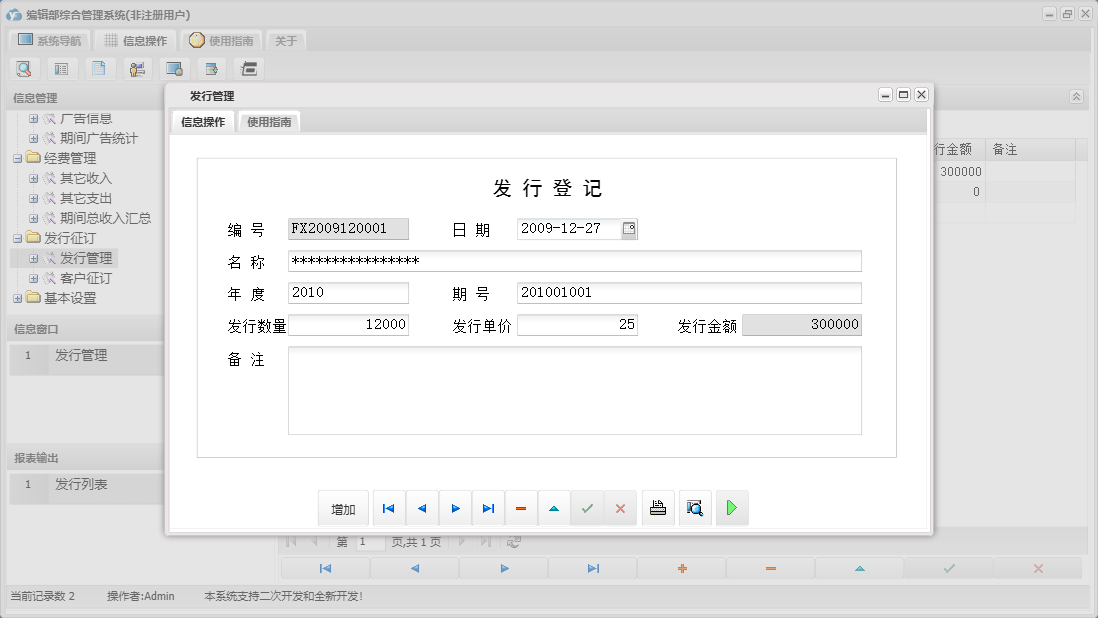This screenshot has height=618, width=1098.
Task: Switch to the 使用指南 tab in dialog
Action: pyautogui.click(x=268, y=121)
